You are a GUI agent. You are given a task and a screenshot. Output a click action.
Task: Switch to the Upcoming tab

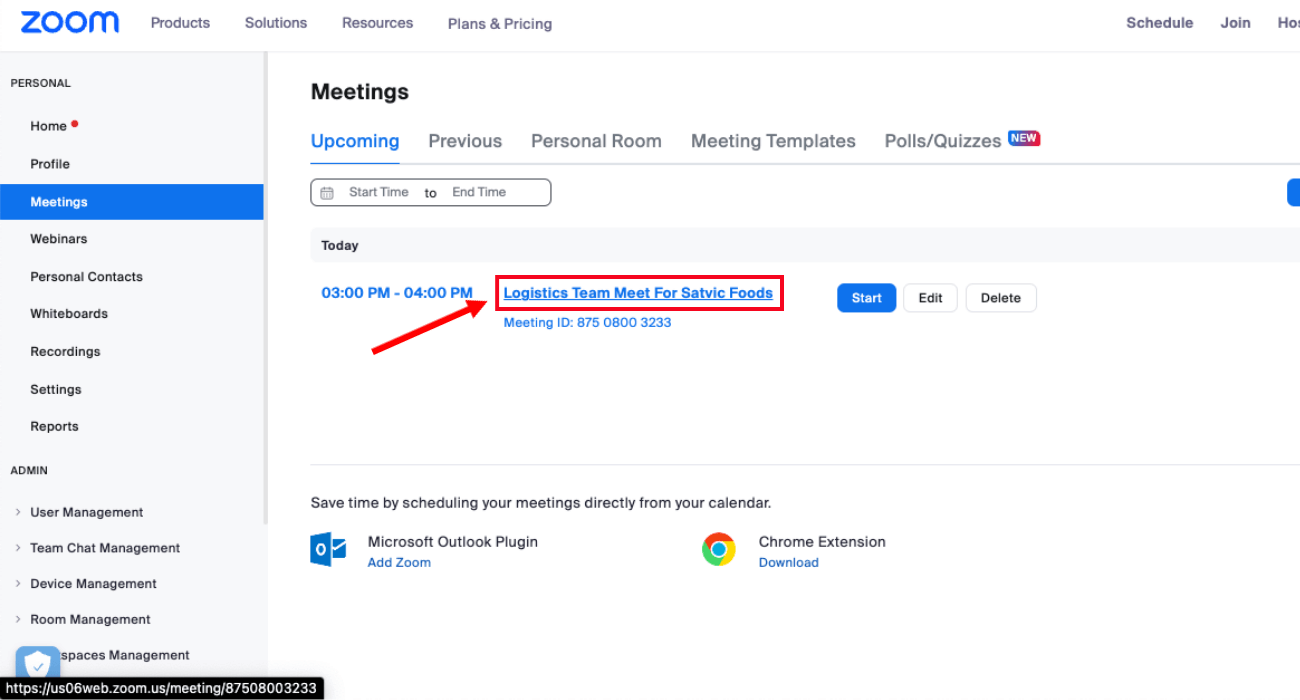point(355,141)
